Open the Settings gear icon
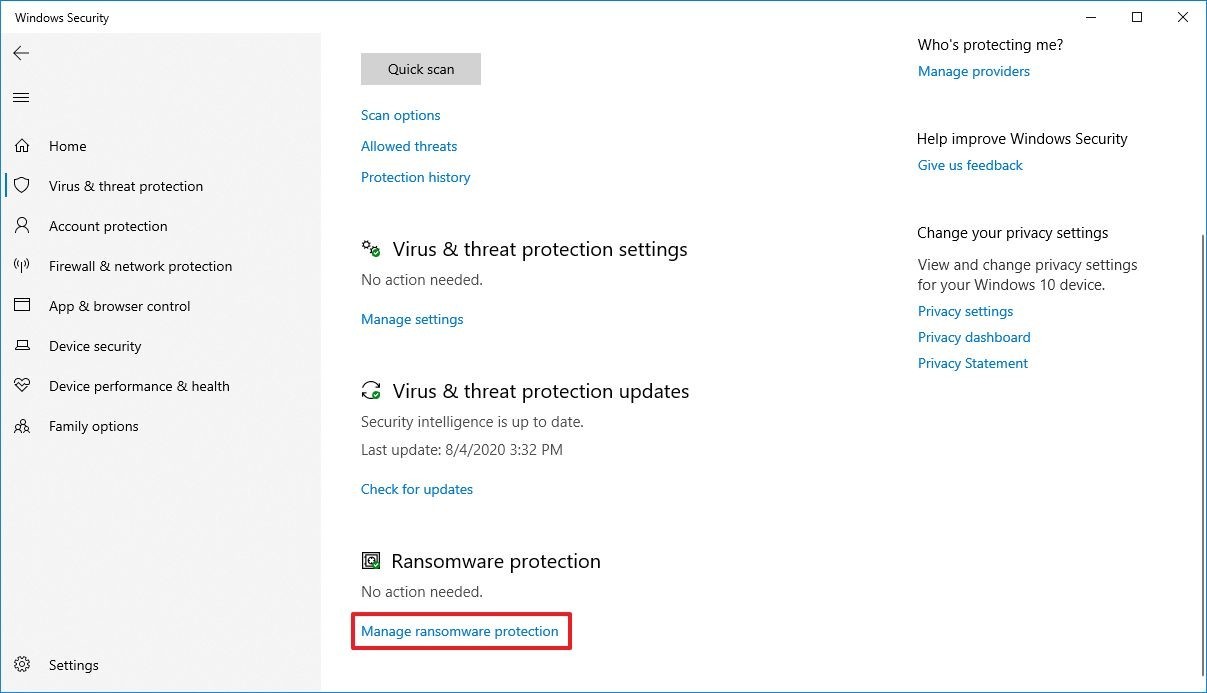This screenshot has height=693, width=1207. coord(23,665)
